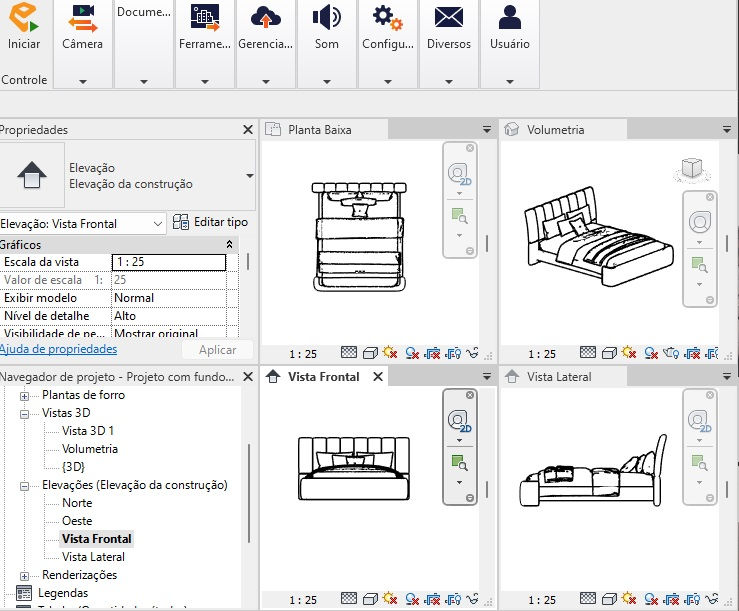Open detail level icon in Planta Baixa
This screenshot has width=739, height=611.
pos(349,352)
